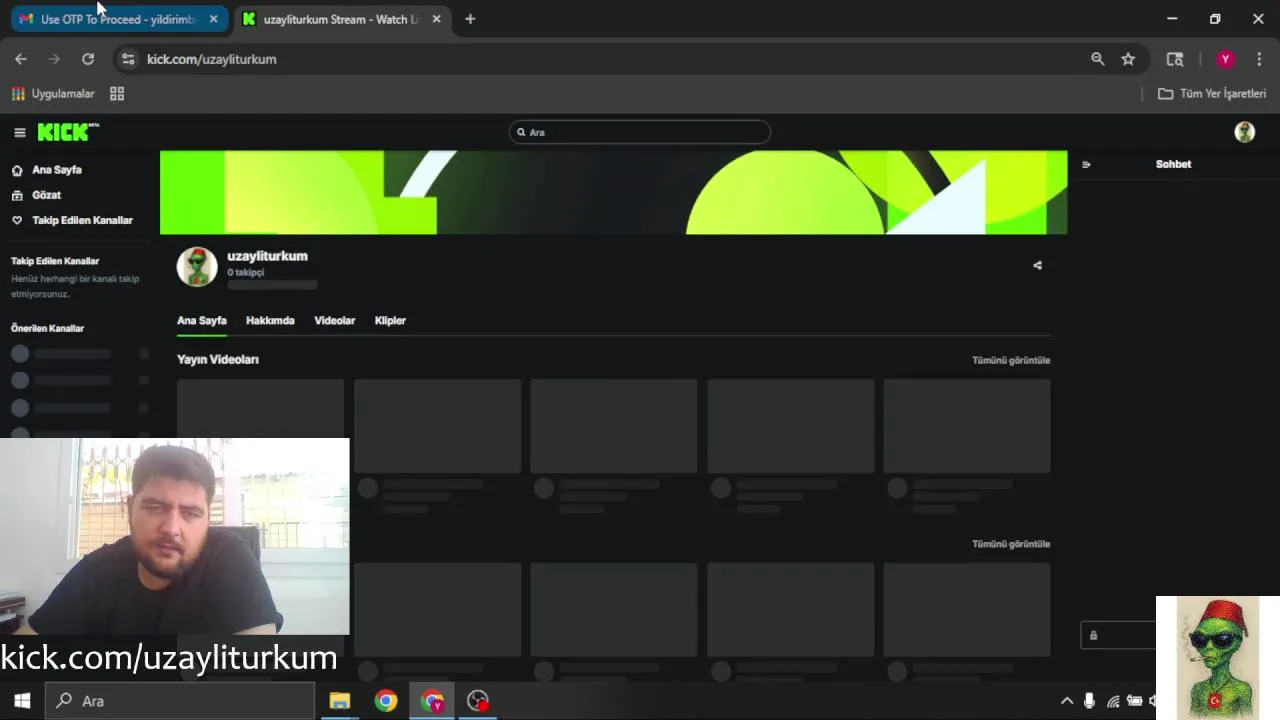The height and width of the screenshot is (720, 1280).
Task: Click the site information icon in address bar
Action: [x=128, y=59]
